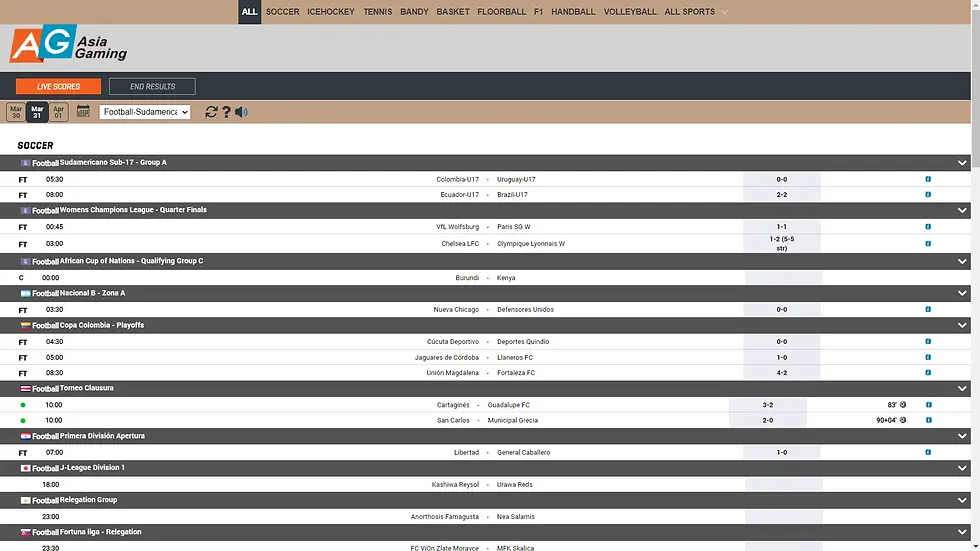Toggle sound with the speaker icon
This screenshot has height=551, width=980.
[x=241, y=112]
